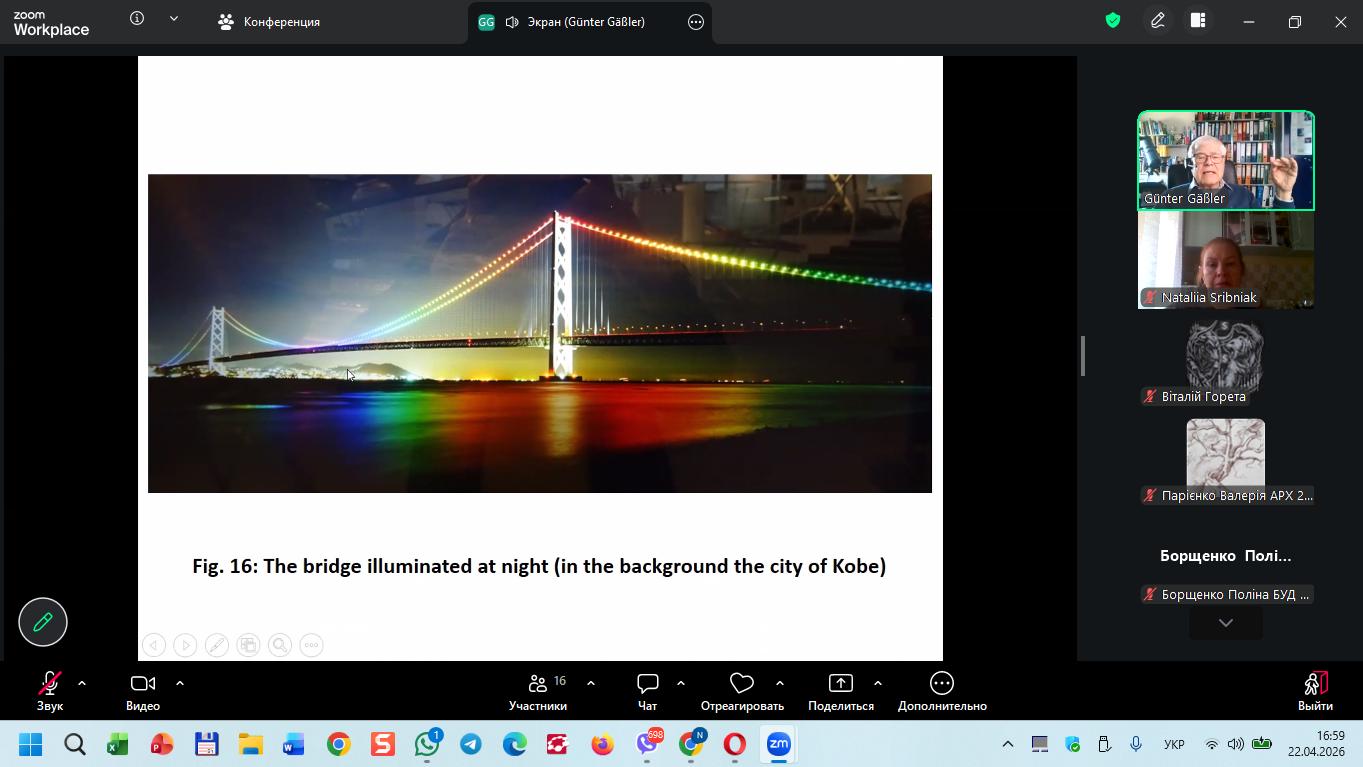The width and height of the screenshot is (1363, 767).
Task: Open the meeting info circle icon
Action: pos(137,19)
